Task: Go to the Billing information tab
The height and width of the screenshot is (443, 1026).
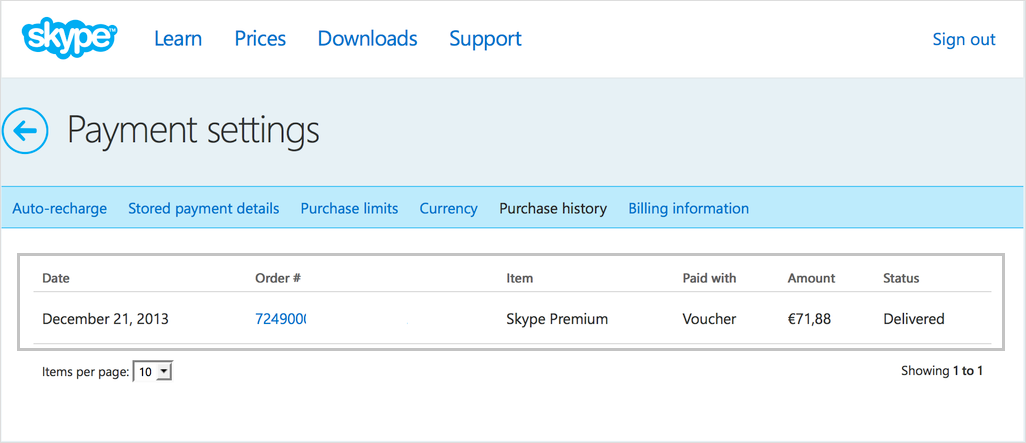Action: click(x=688, y=209)
